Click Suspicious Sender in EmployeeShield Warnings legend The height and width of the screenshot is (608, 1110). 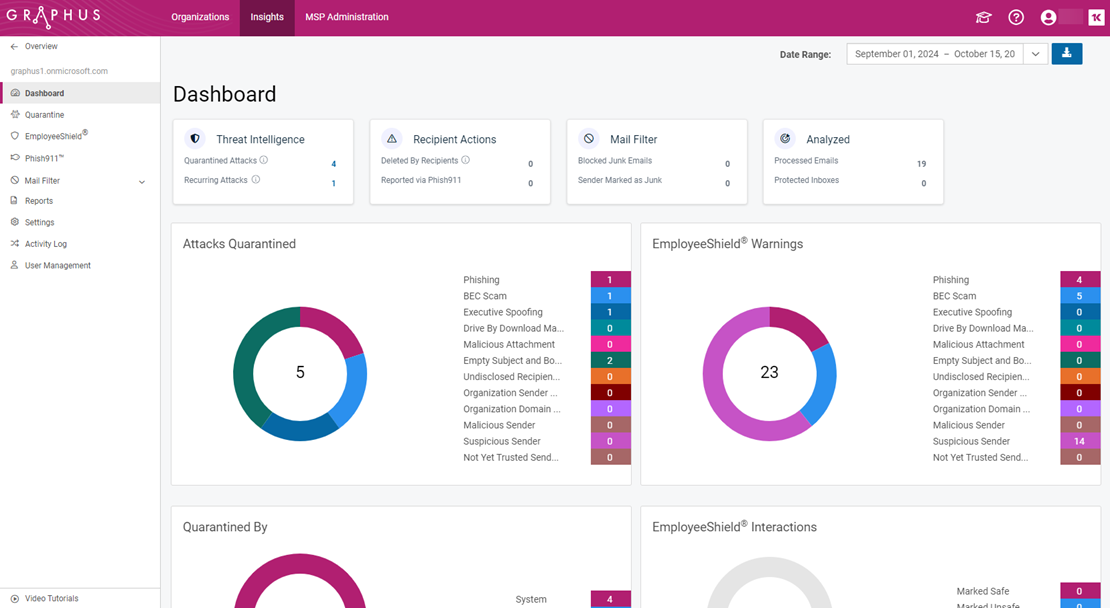point(971,441)
